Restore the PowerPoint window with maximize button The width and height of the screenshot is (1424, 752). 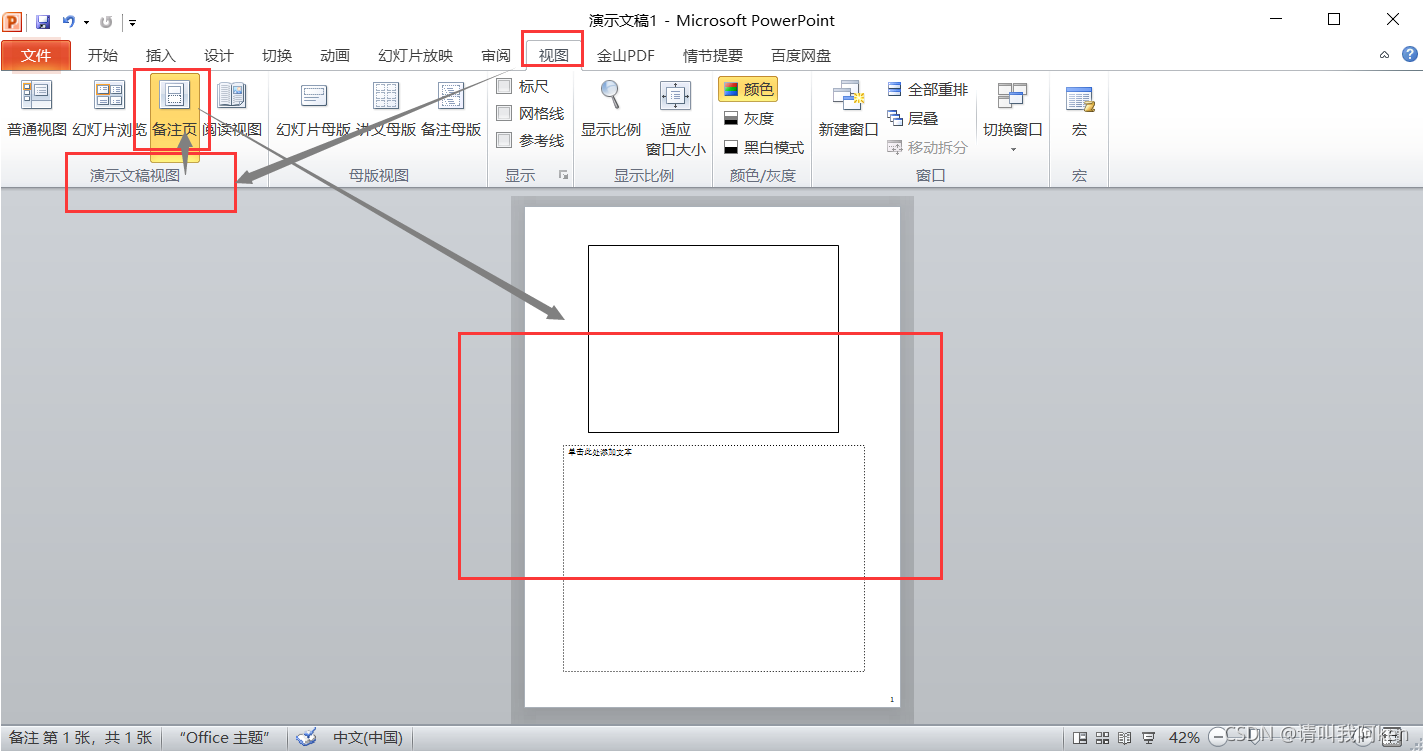(1334, 19)
